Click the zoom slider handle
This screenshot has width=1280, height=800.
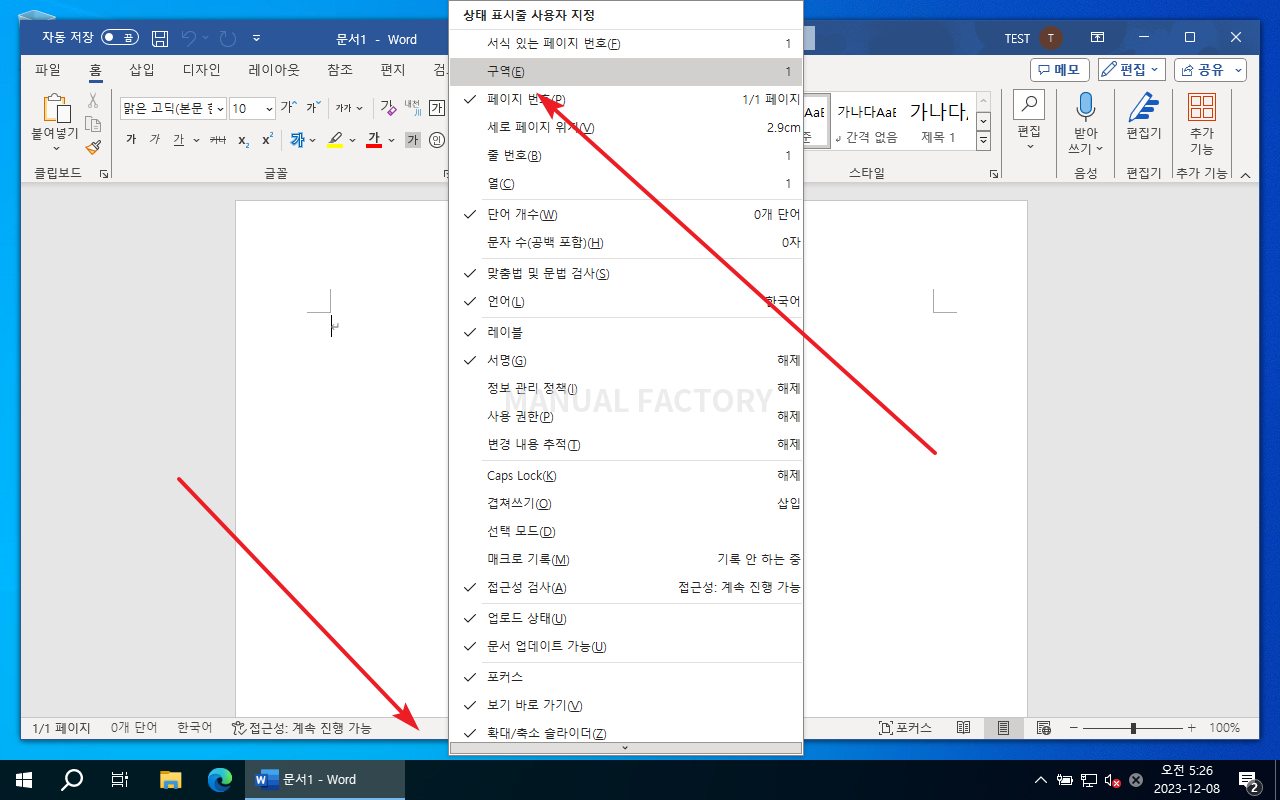1133,728
